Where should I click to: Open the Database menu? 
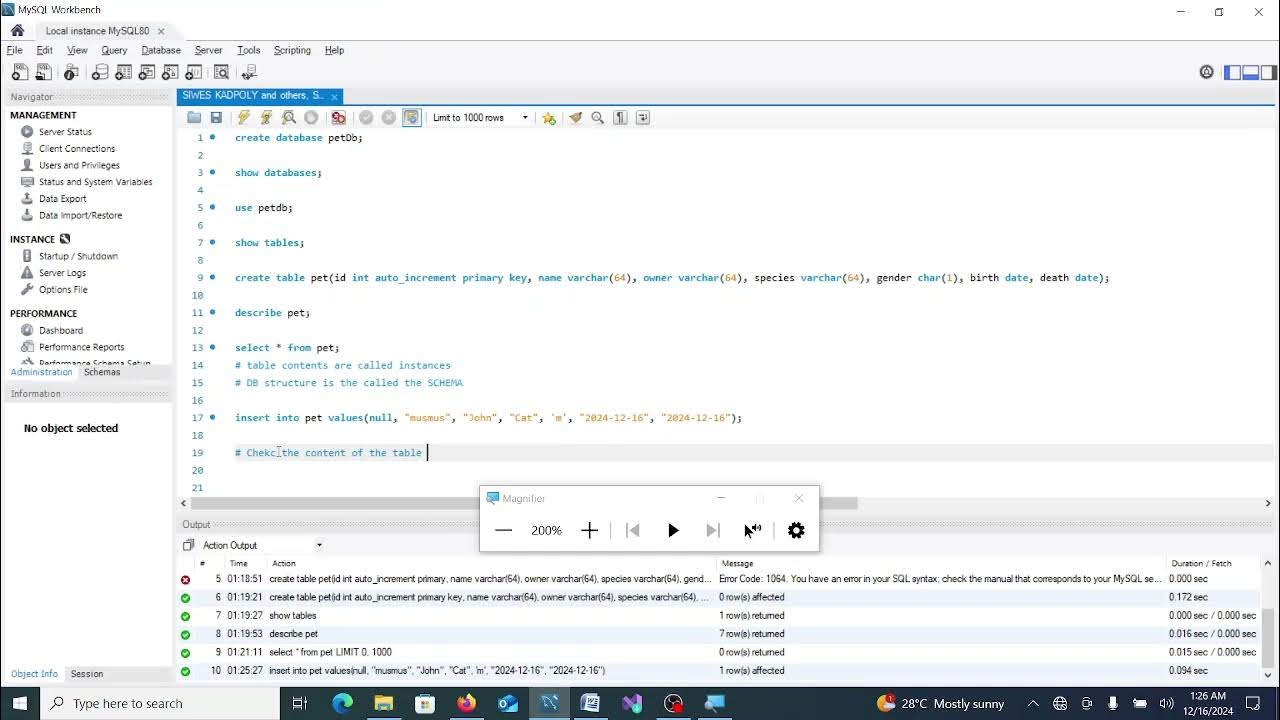coord(161,50)
